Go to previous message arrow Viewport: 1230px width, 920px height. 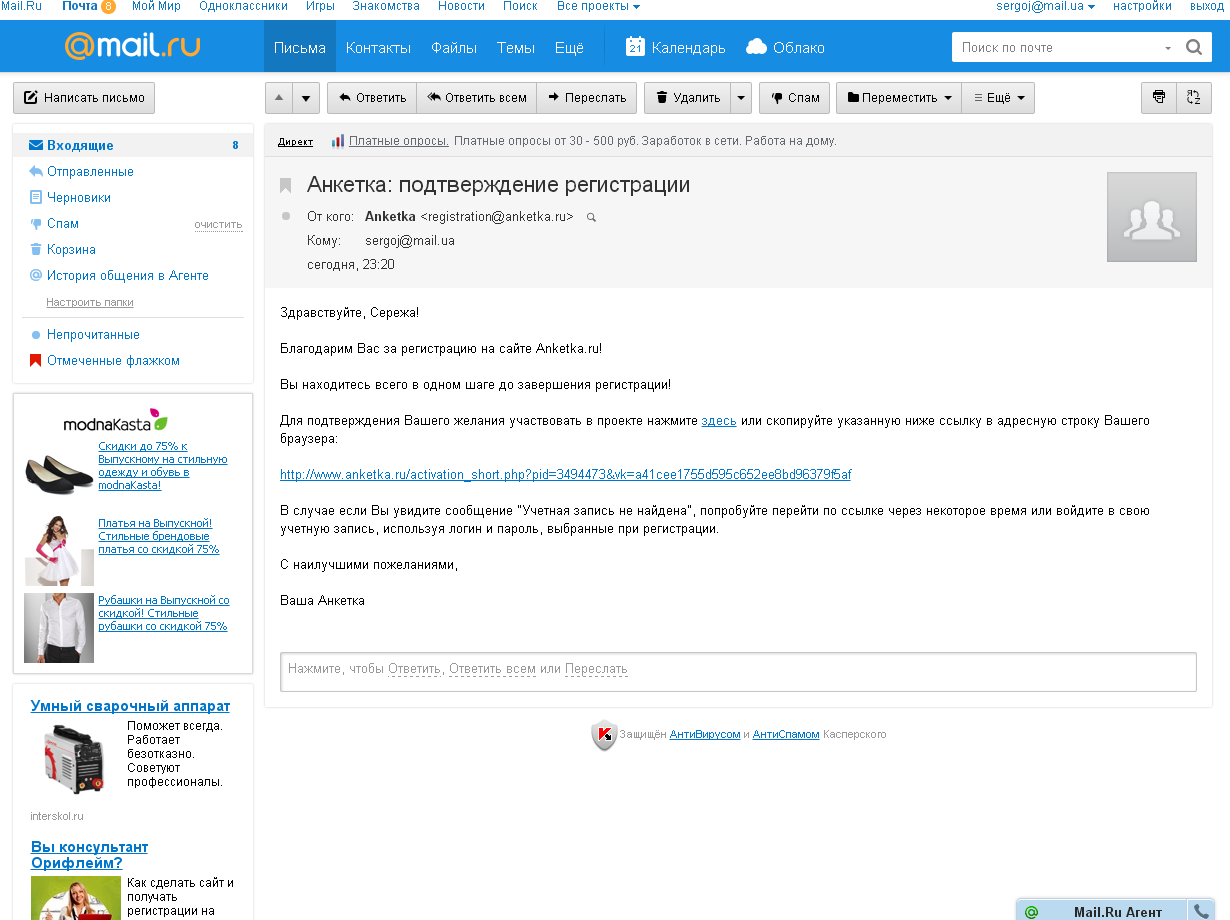pos(279,98)
